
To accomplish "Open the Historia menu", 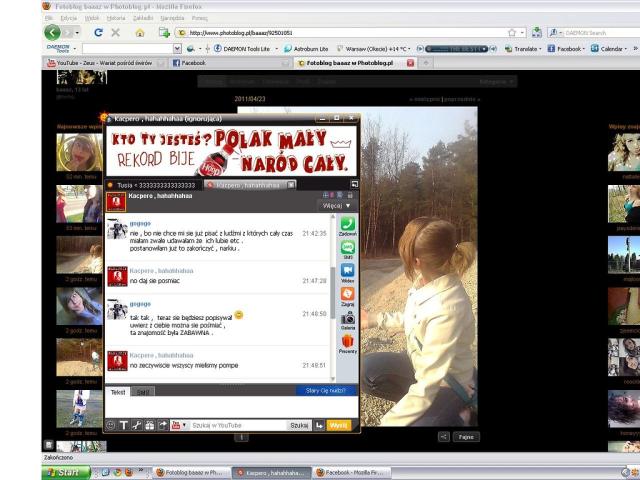I will point(116,18).
